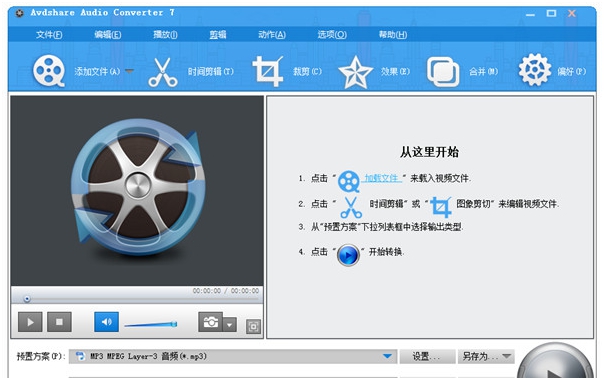Screen dimensions: 604x378
Task: Open the Crop tool in toolbar
Action: (267, 71)
